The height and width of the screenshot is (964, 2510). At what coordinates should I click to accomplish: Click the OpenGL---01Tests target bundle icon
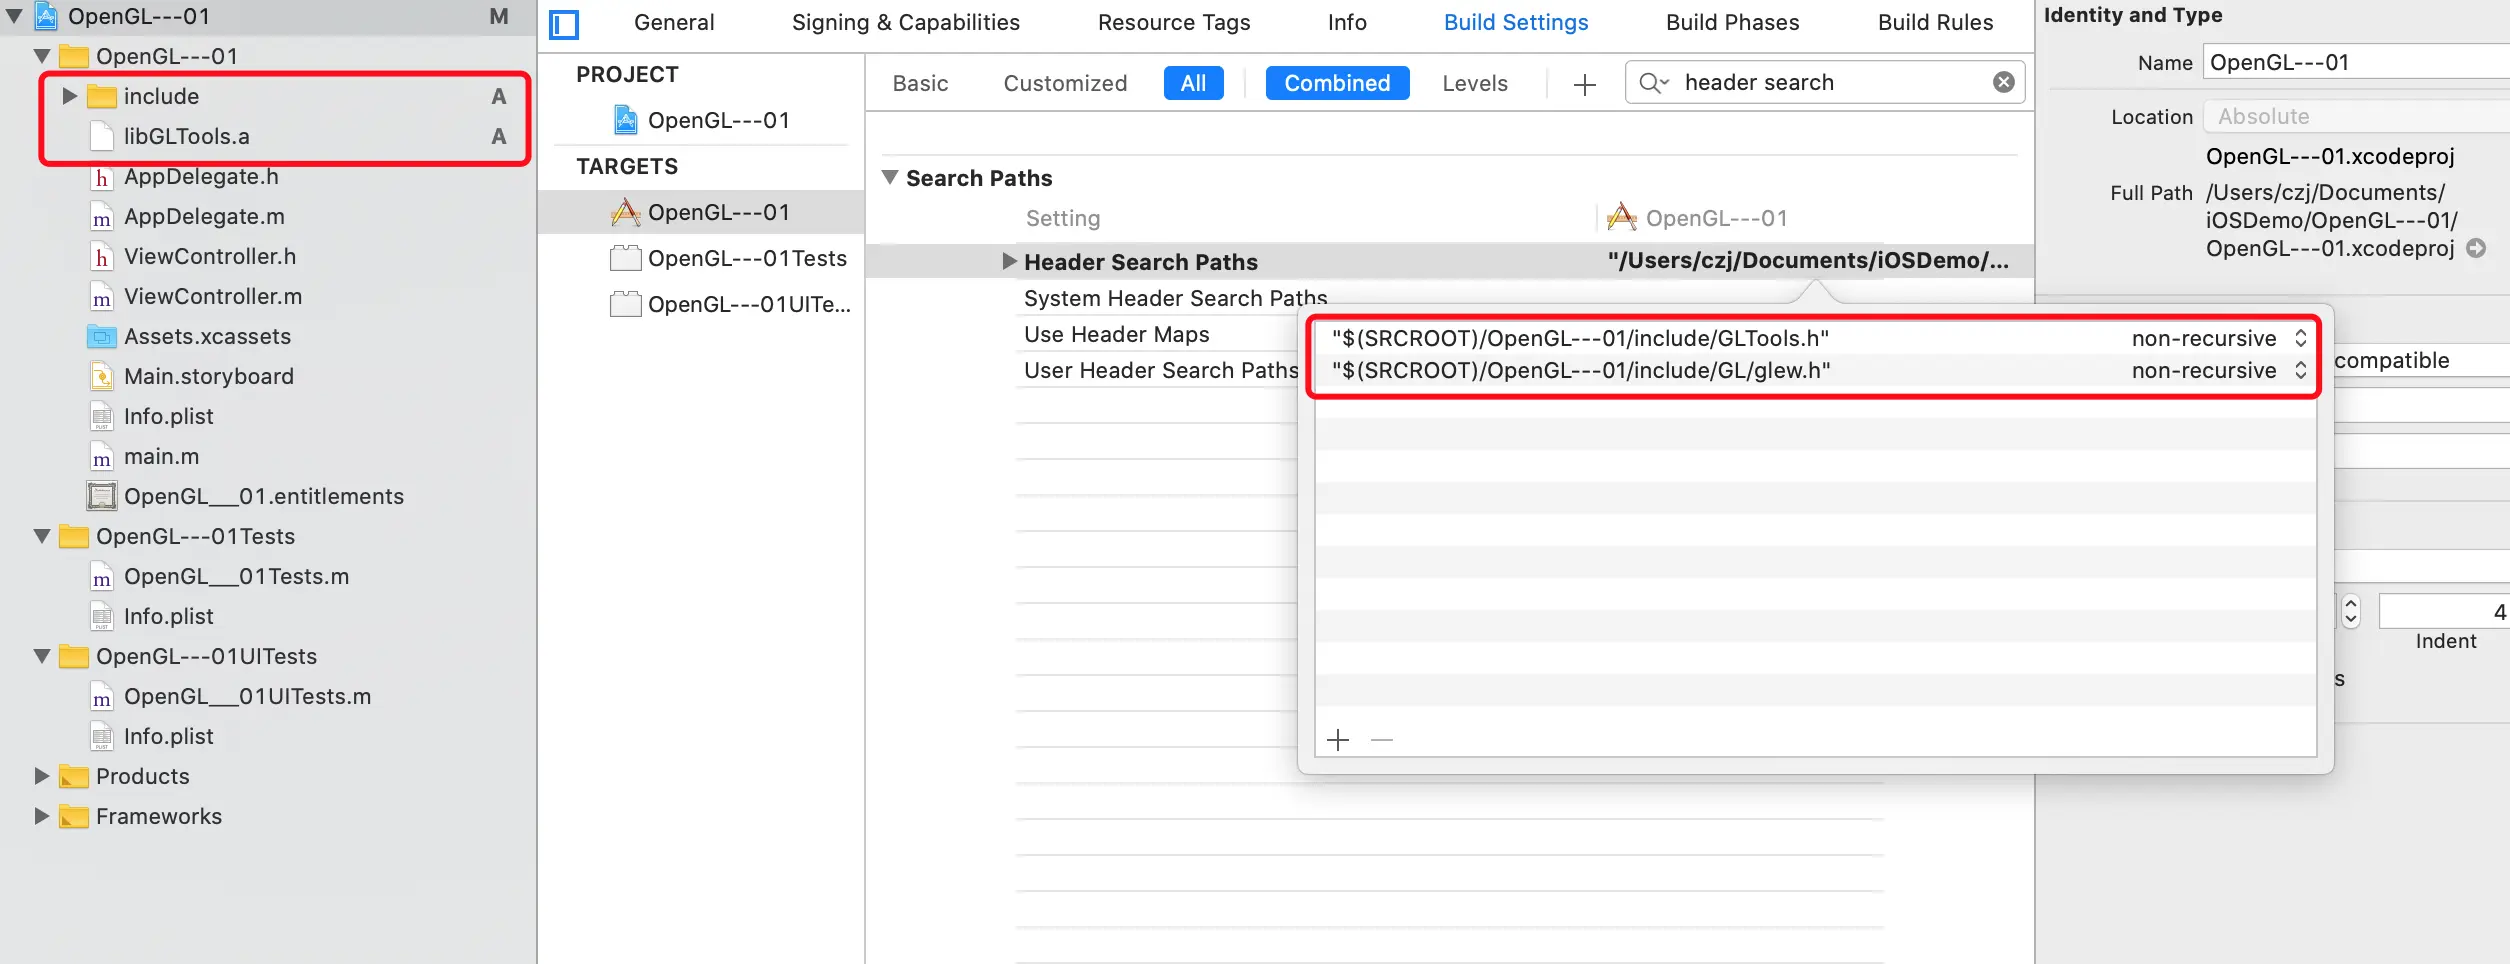point(626,258)
